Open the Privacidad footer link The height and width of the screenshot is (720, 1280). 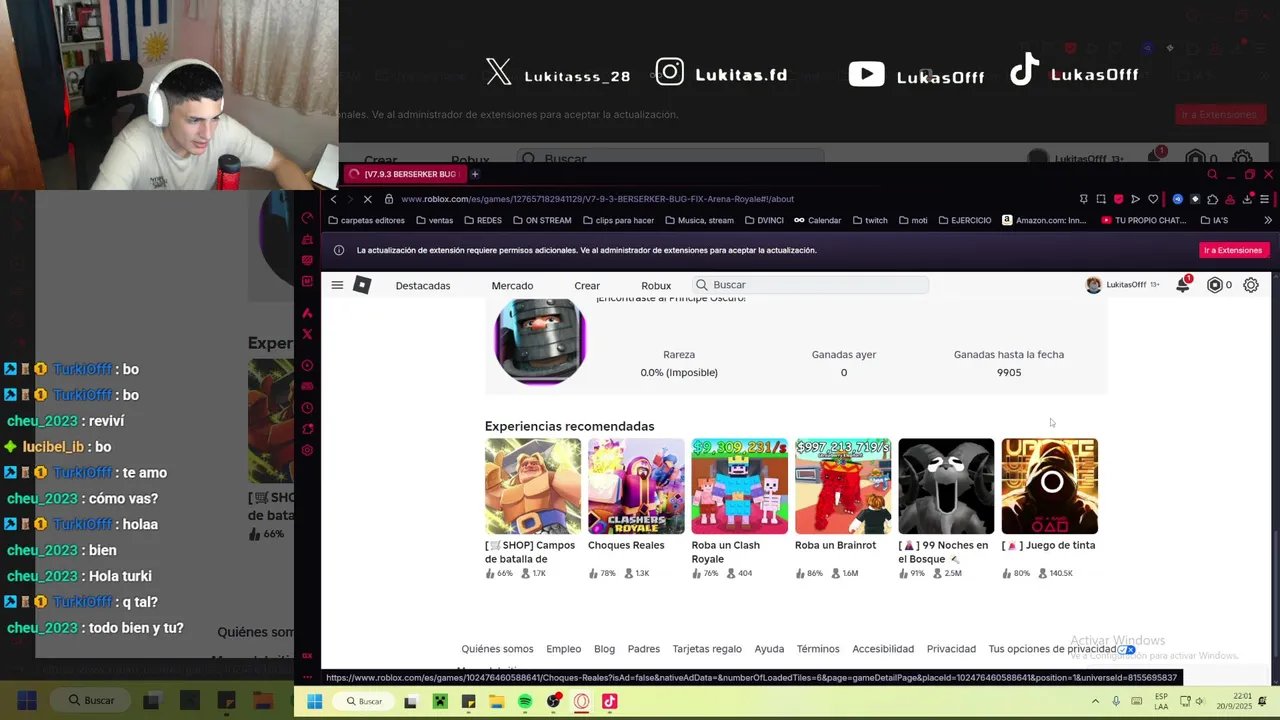click(951, 649)
